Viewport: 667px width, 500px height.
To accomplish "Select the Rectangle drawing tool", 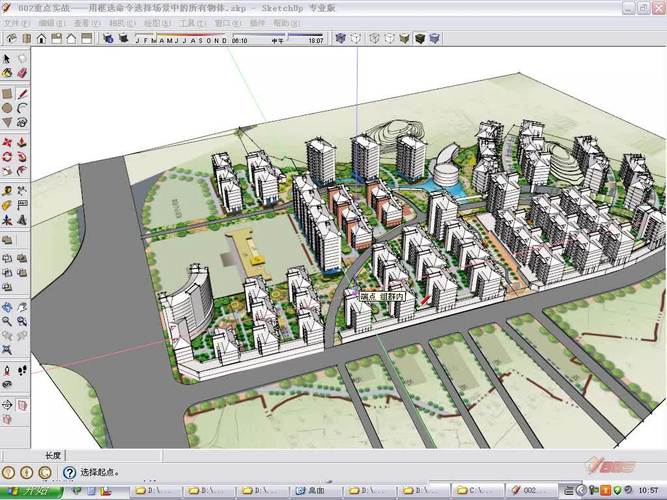I will (7, 94).
